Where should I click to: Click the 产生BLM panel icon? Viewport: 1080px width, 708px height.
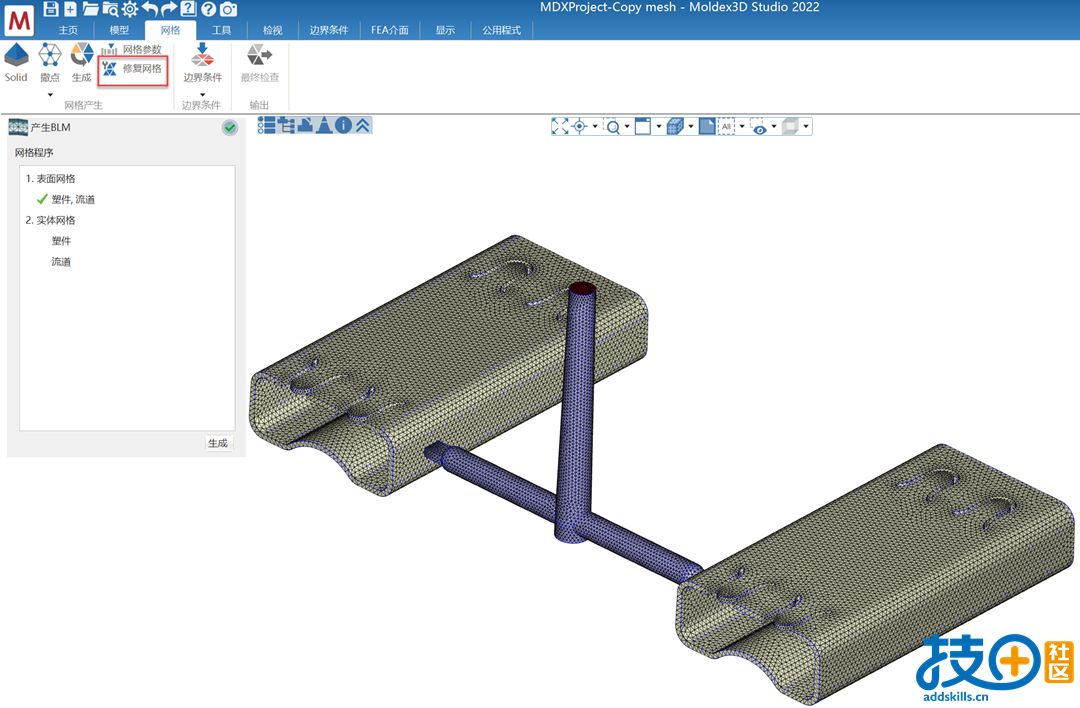[x=18, y=127]
